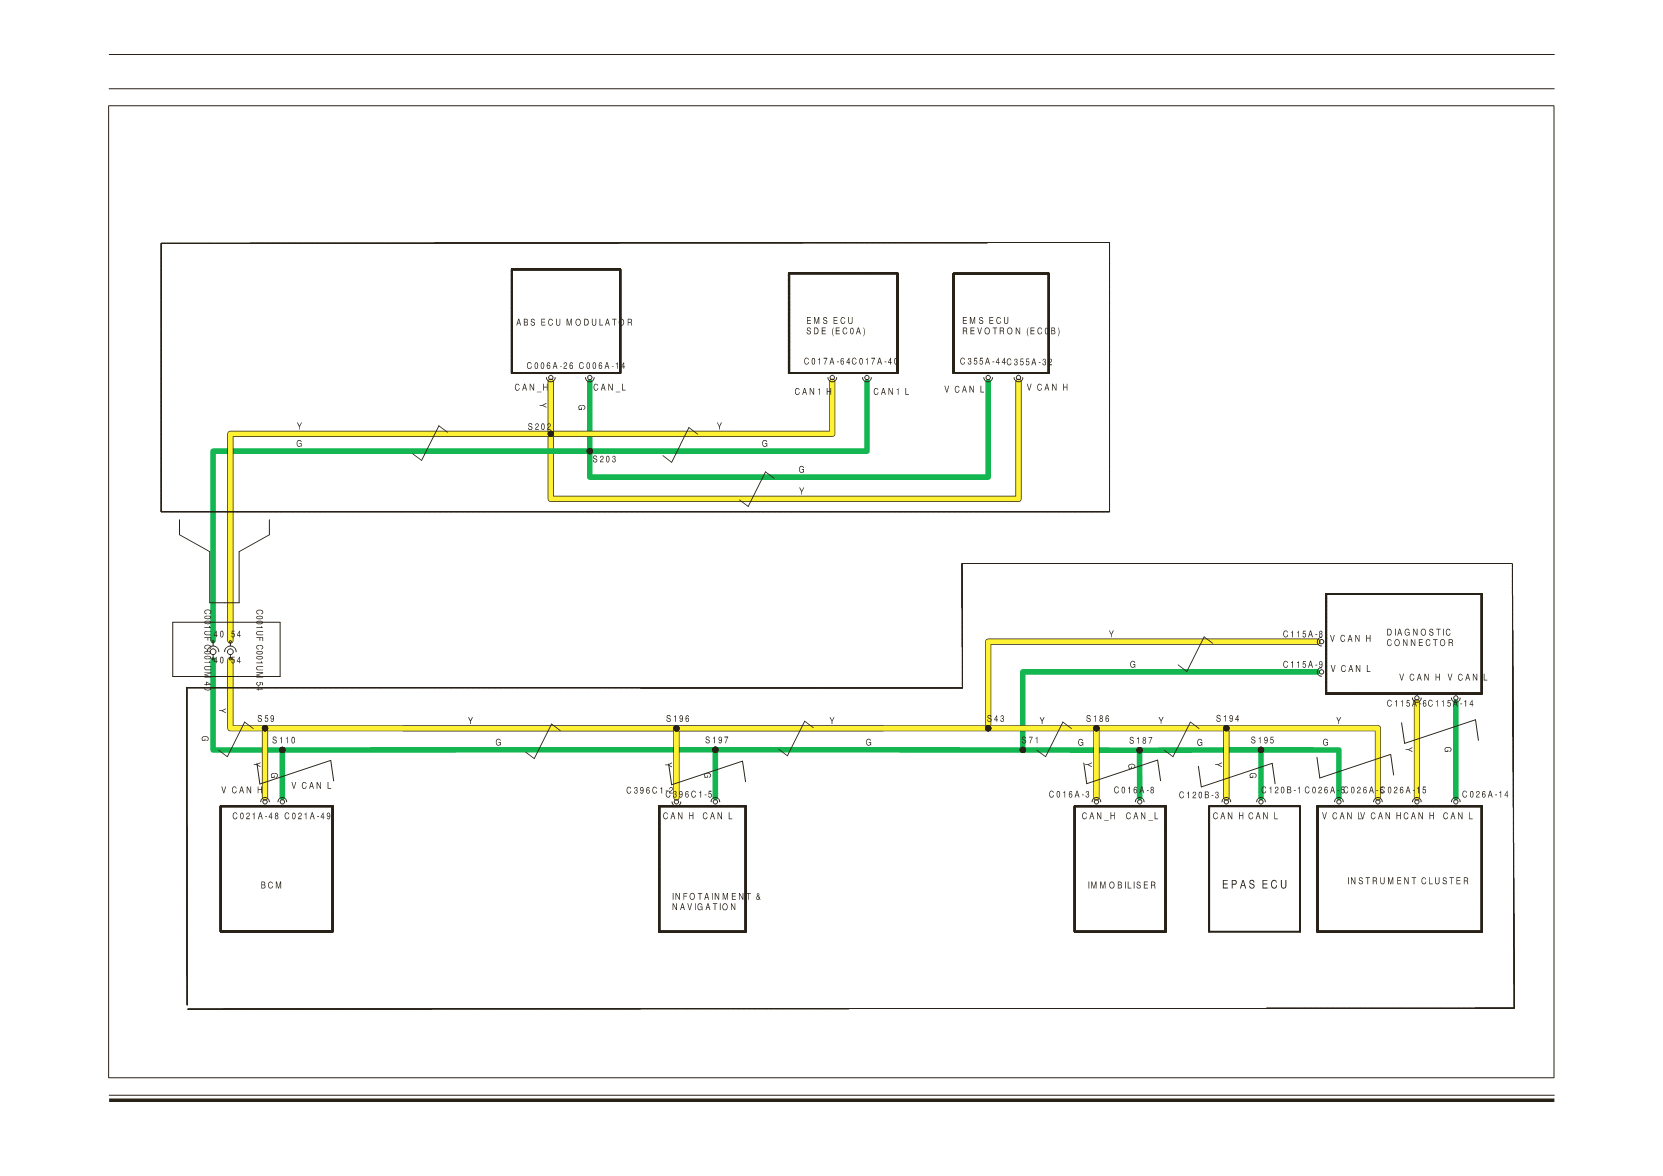This screenshot has width=1663, height=1176.
Task: Click splice node S71 on green bus
Action: point(1022,750)
